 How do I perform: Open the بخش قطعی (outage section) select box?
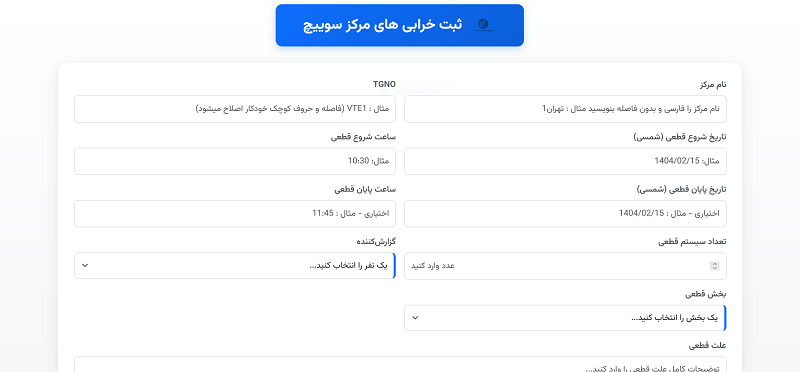[565, 318]
